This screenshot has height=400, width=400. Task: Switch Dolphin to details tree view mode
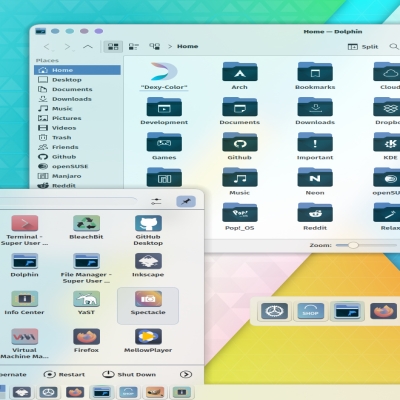pyautogui.click(x=154, y=46)
